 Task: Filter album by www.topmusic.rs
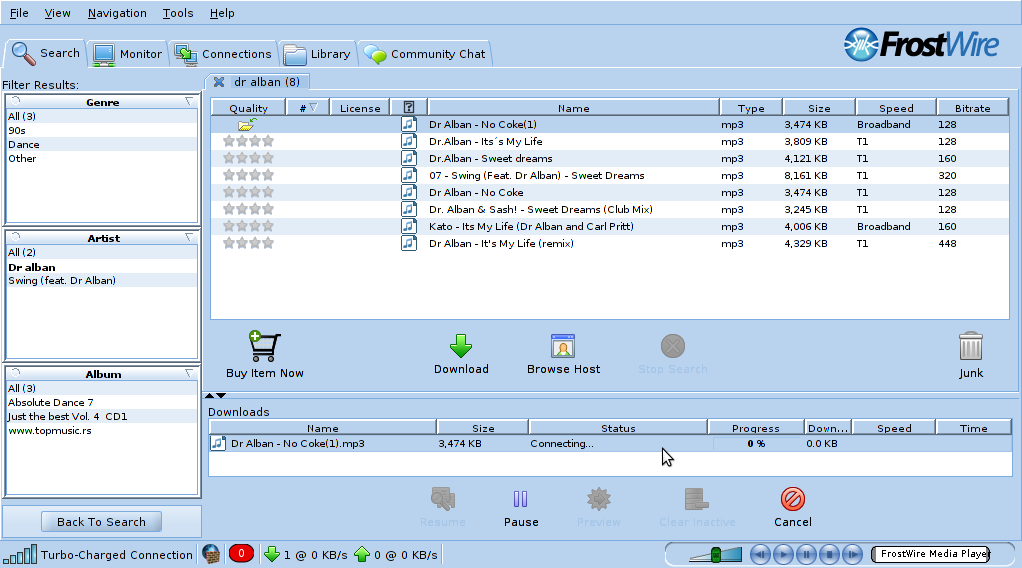tap(101, 430)
